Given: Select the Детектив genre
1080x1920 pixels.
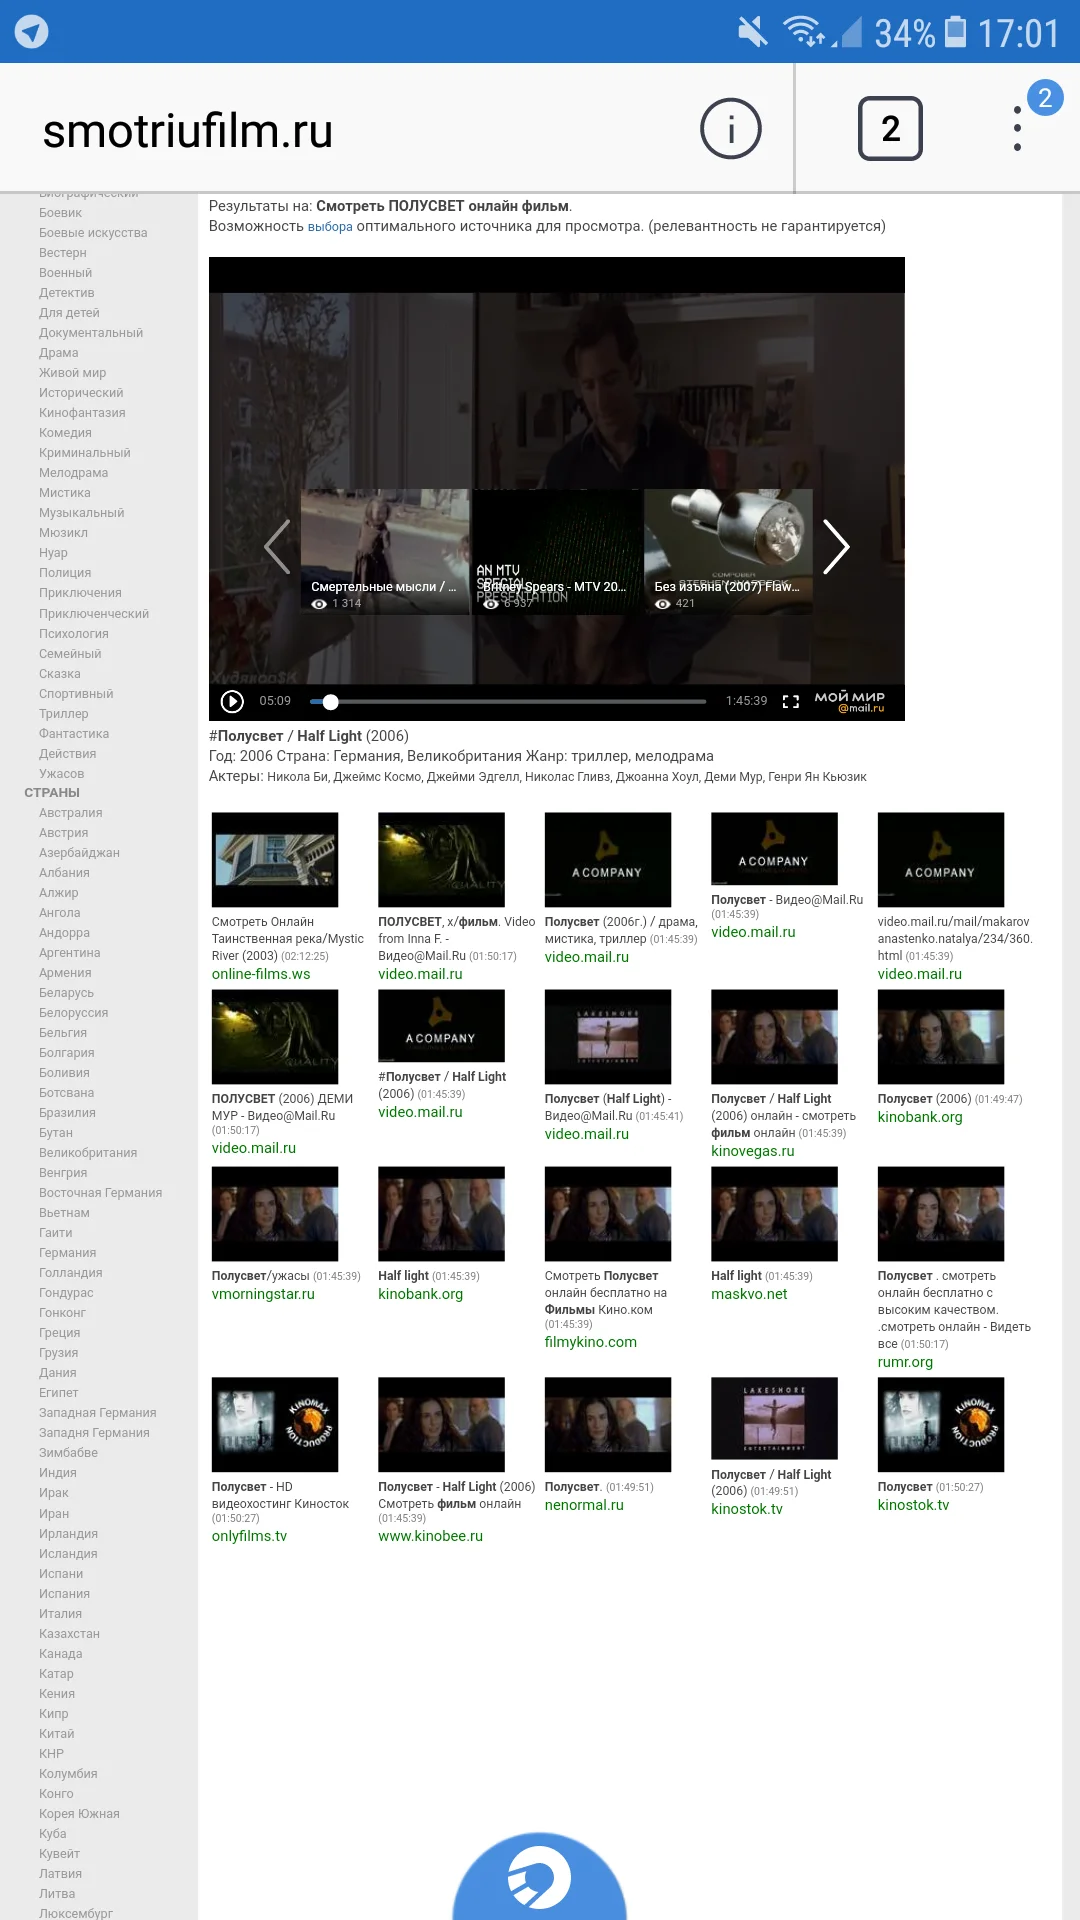Looking at the screenshot, I should pos(67,293).
